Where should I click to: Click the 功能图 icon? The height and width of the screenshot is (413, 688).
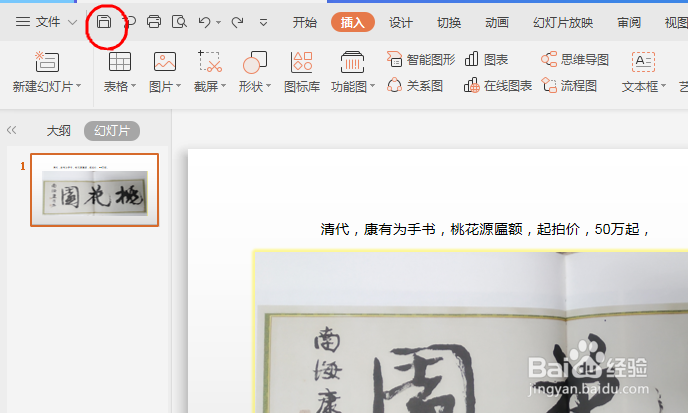click(352, 61)
